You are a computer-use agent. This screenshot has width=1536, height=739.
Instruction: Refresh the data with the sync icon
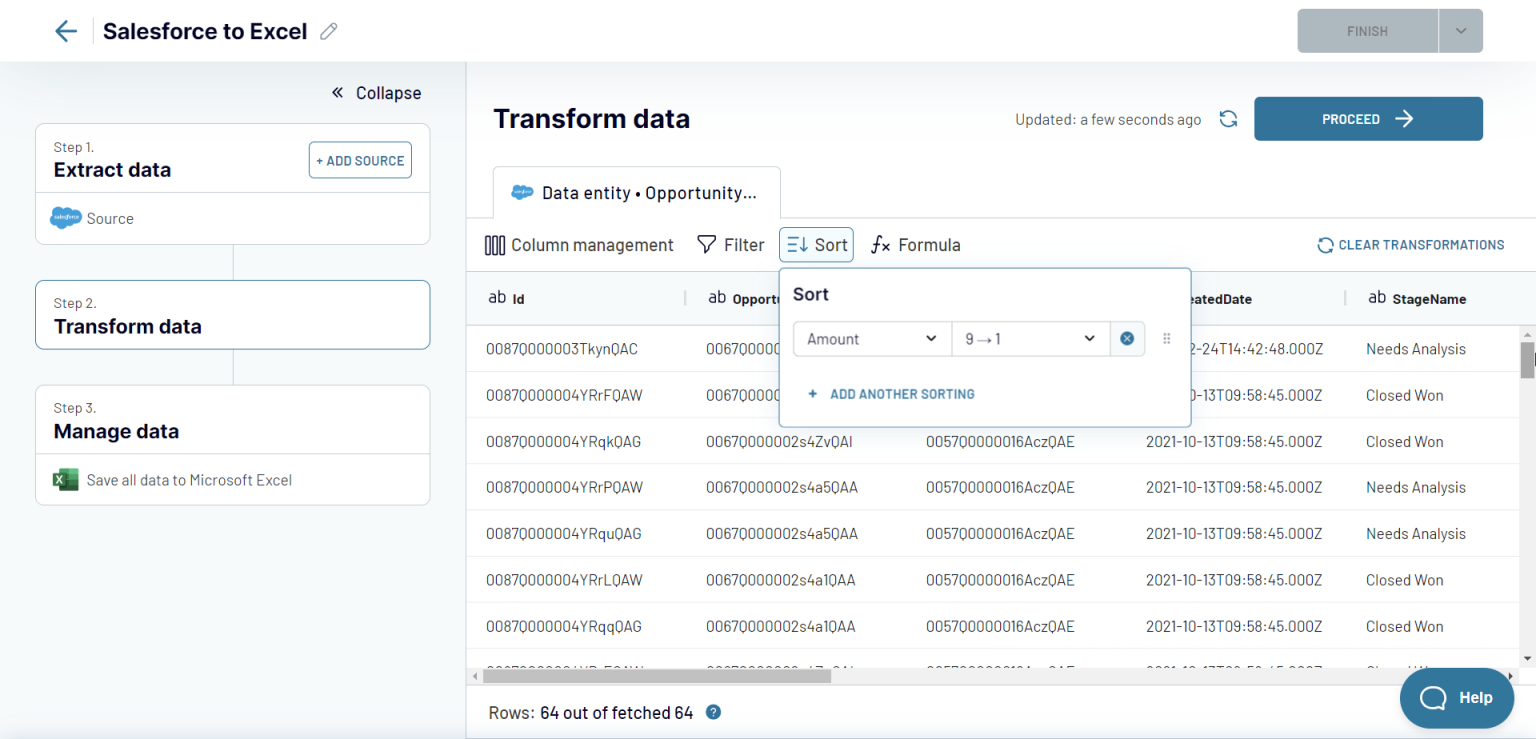pos(1228,118)
